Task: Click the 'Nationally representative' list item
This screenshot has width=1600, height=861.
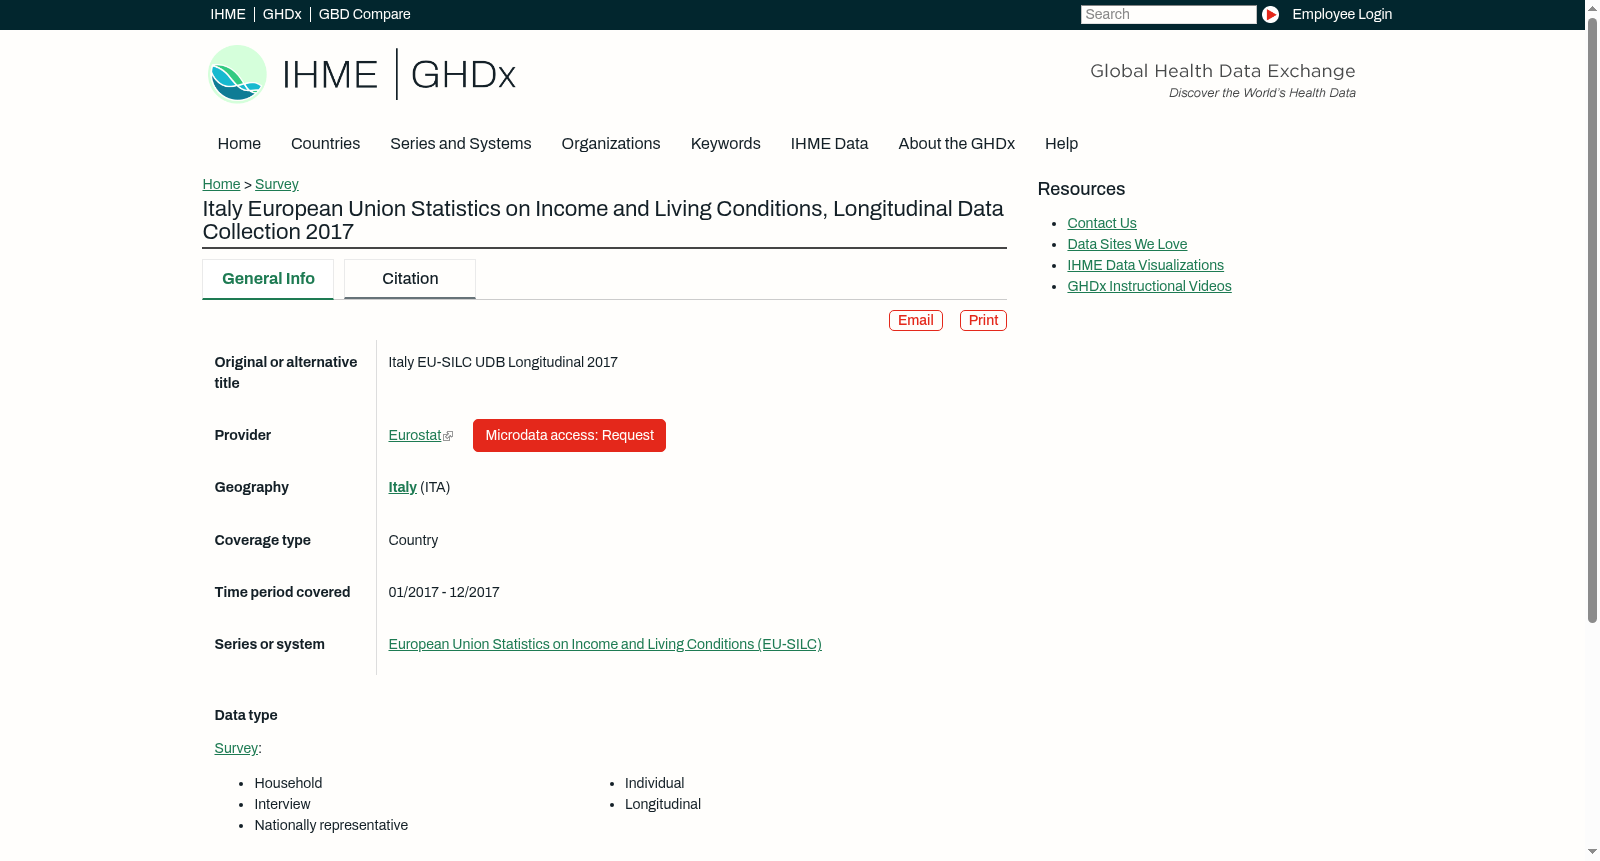Action: click(331, 825)
